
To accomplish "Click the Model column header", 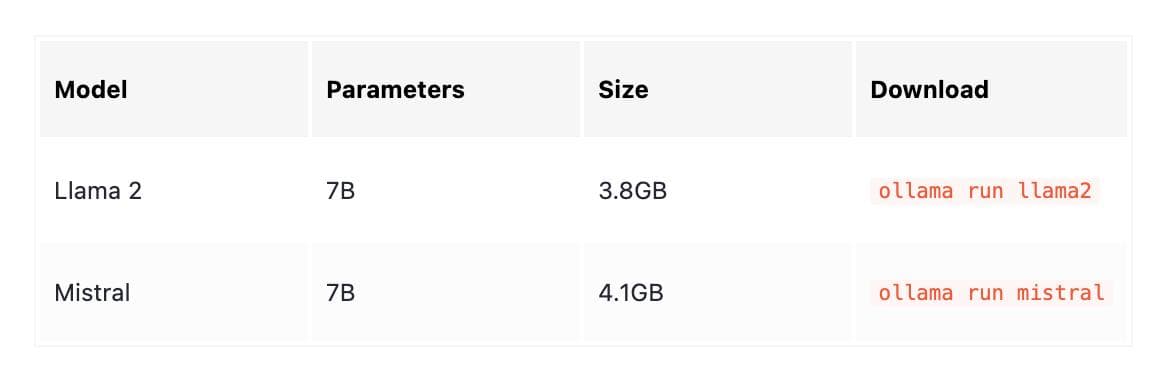I will [91, 89].
